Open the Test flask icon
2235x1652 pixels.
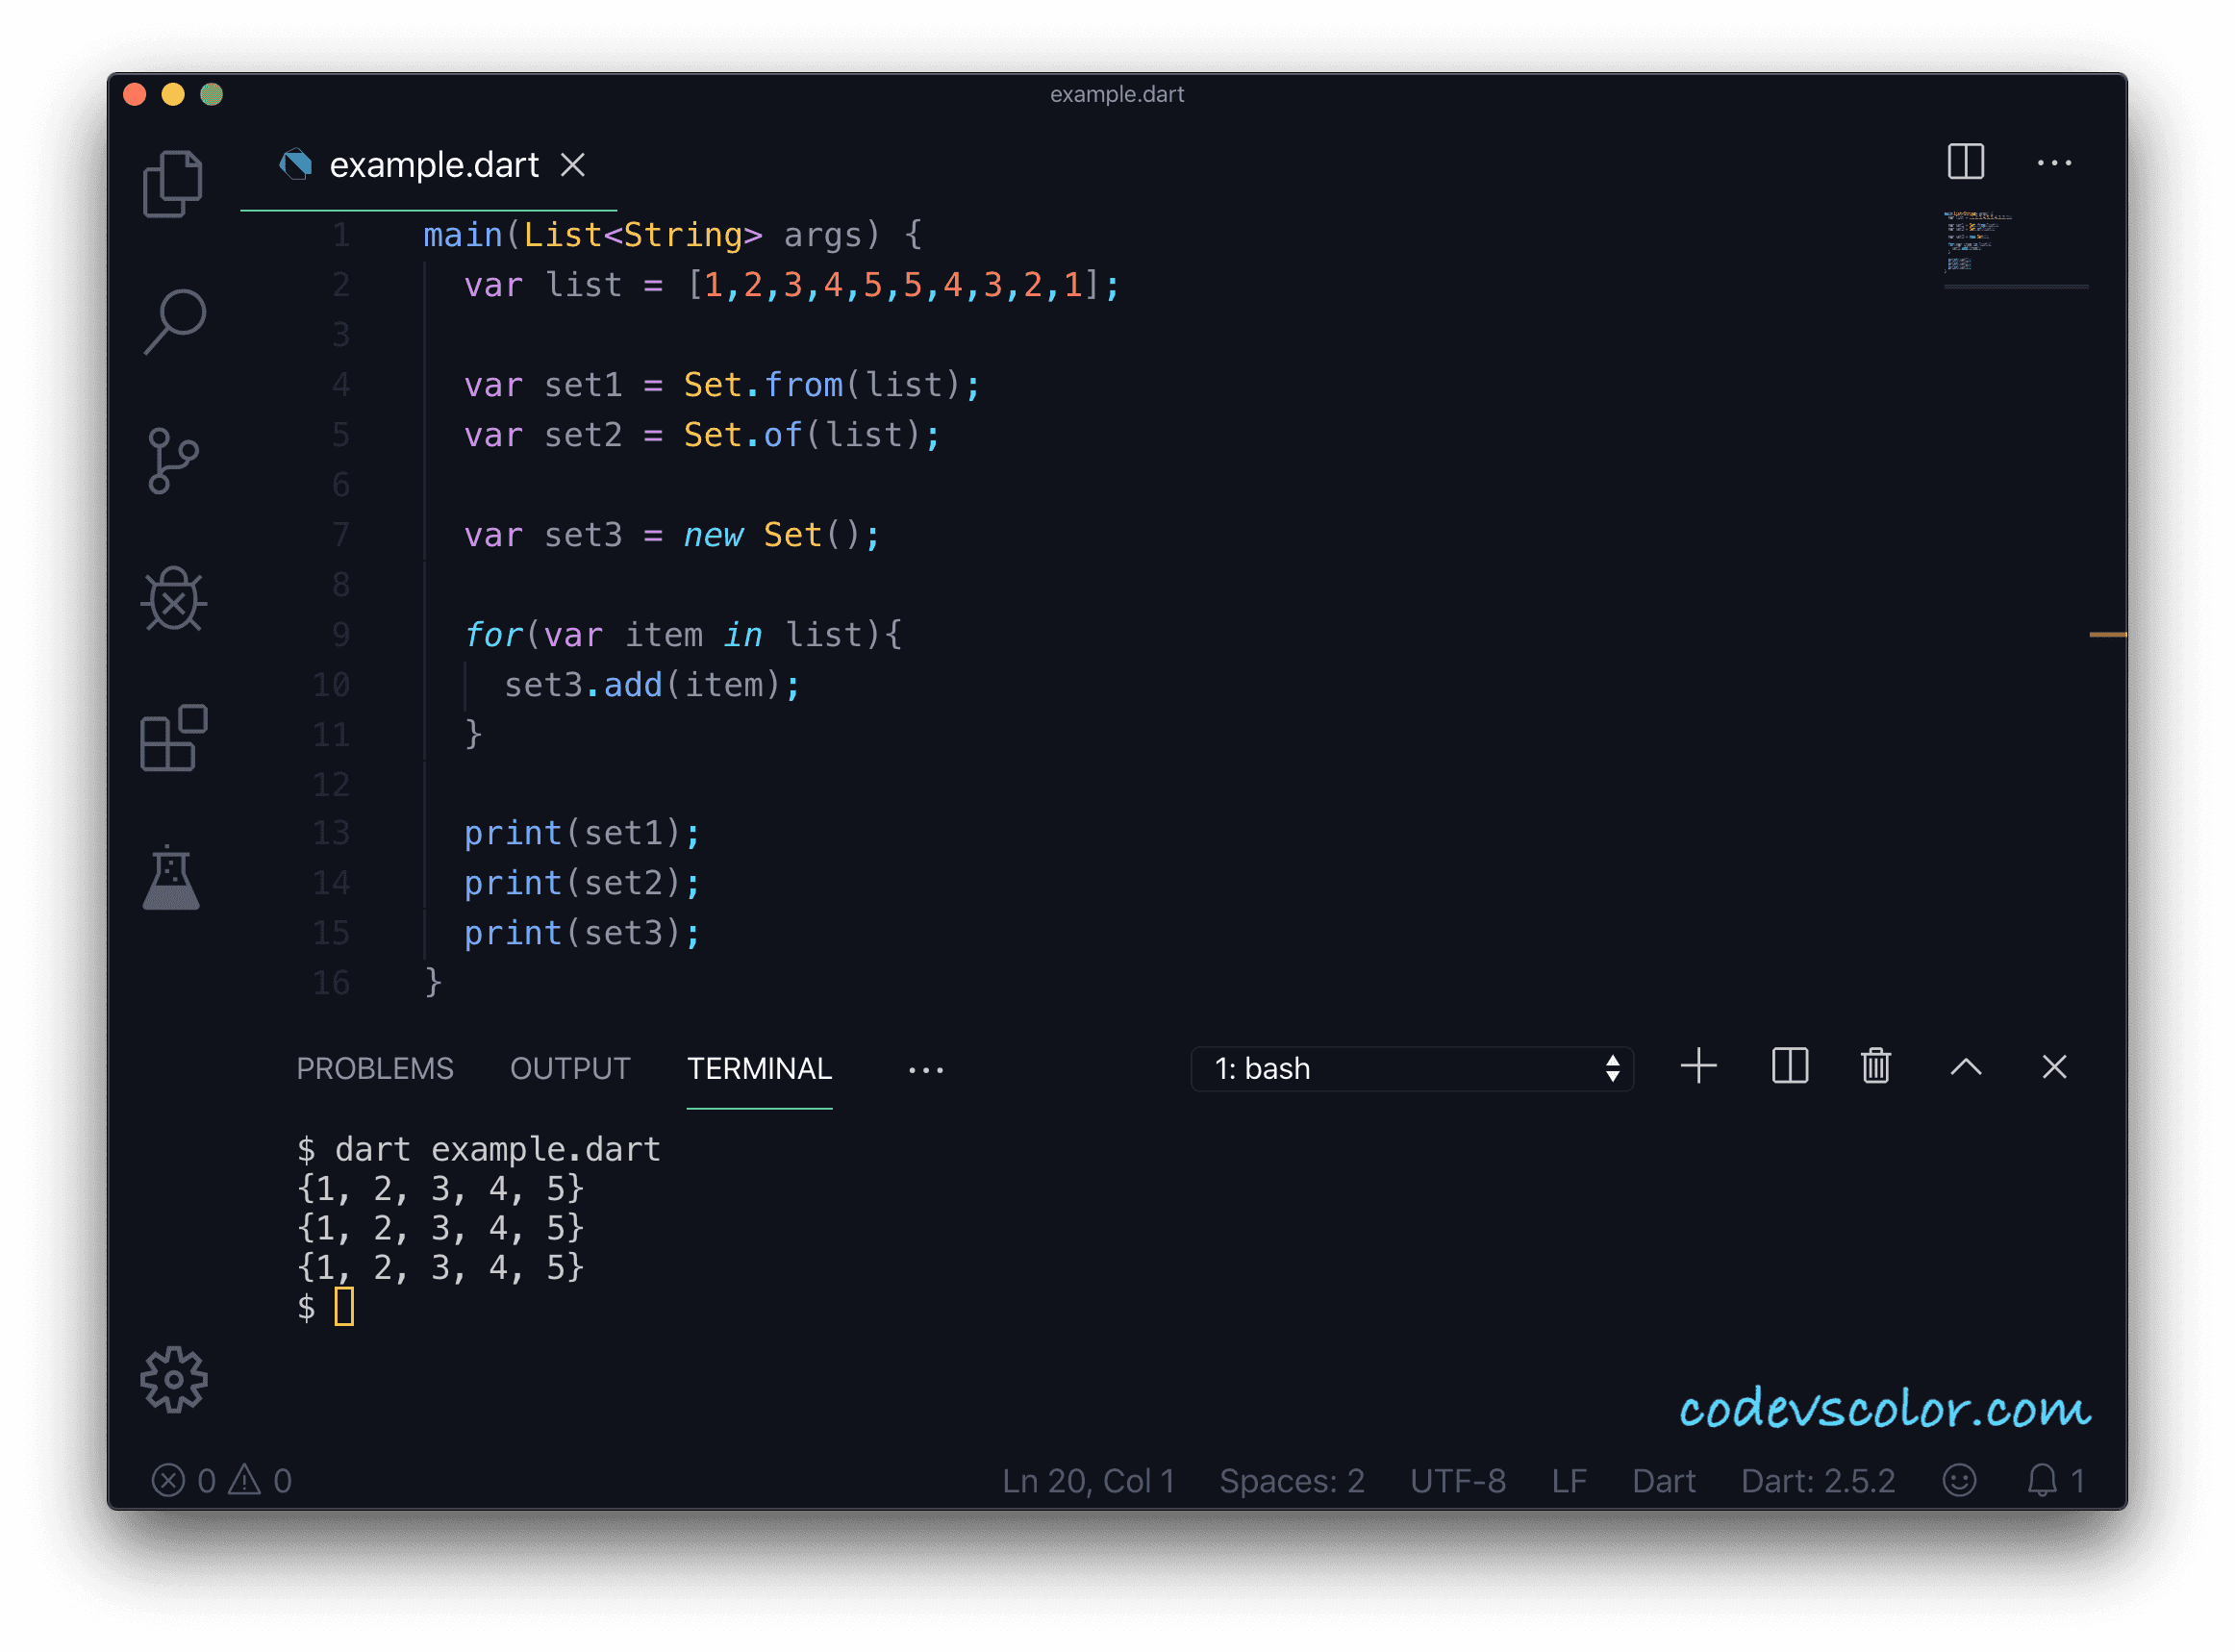coord(172,878)
